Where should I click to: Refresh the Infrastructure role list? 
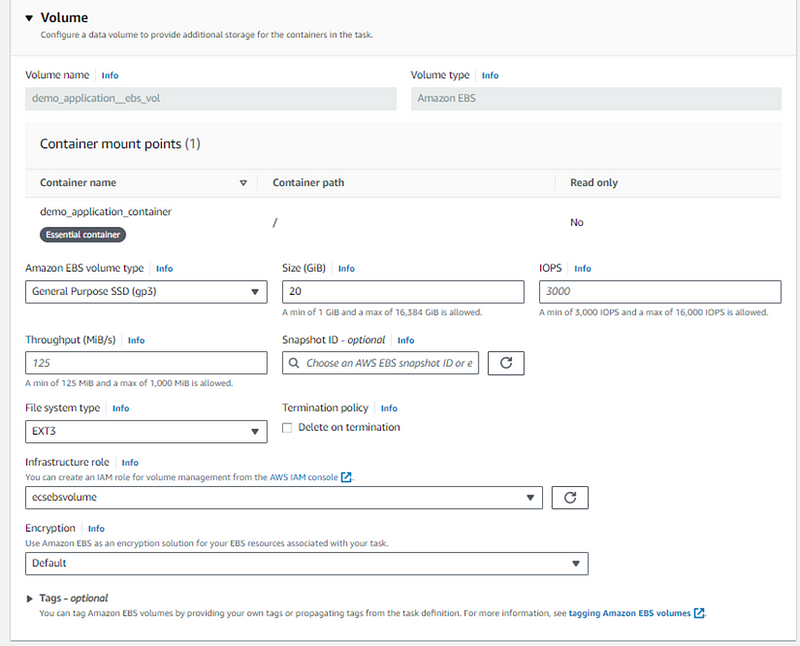point(570,498)
